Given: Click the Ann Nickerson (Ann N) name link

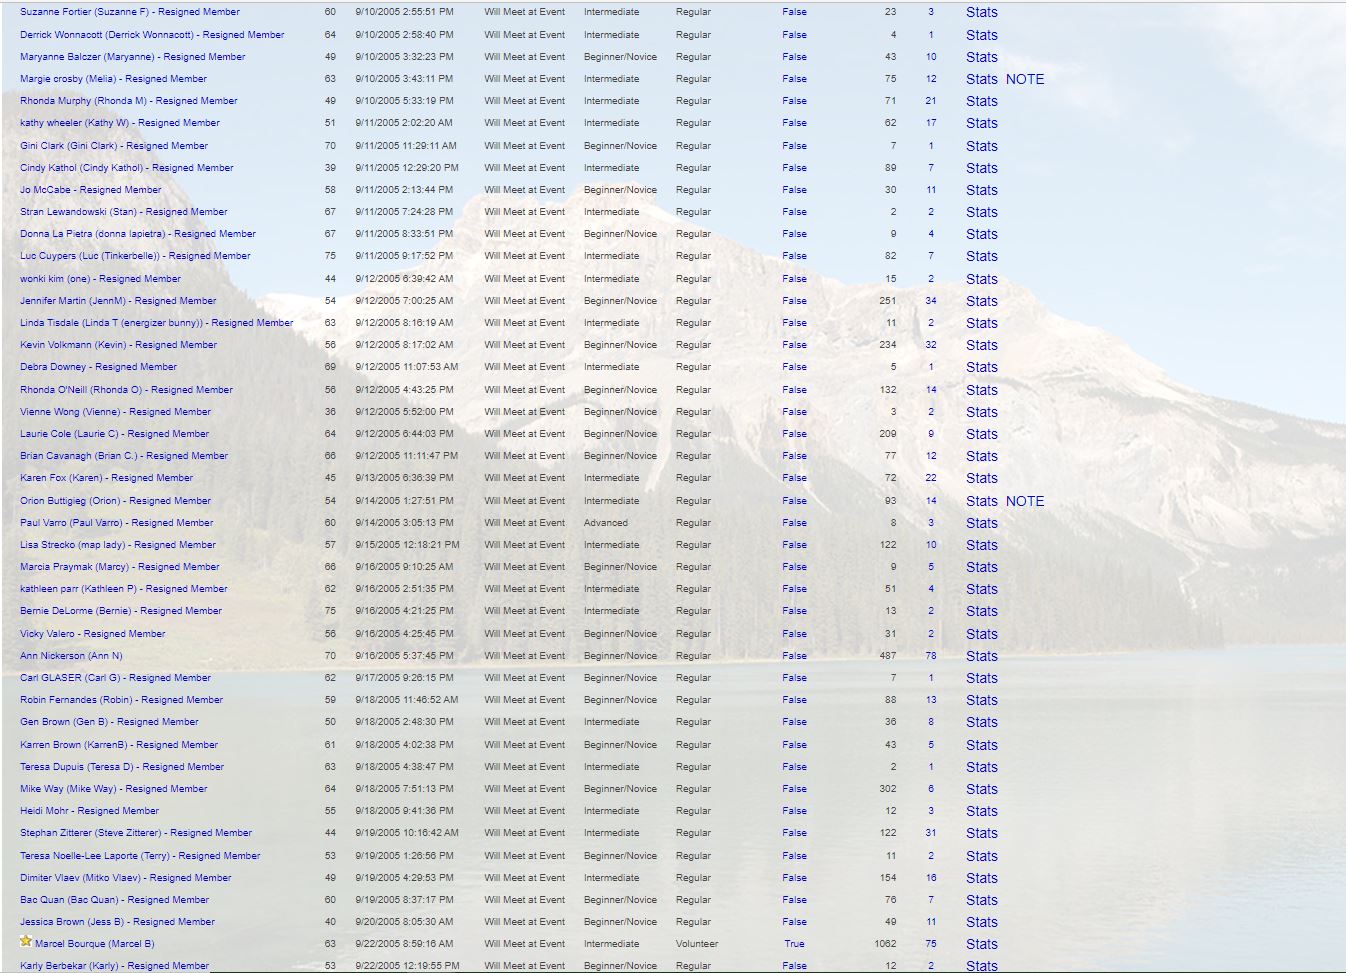Looking at the screenshot, I should tap(71, 656).
